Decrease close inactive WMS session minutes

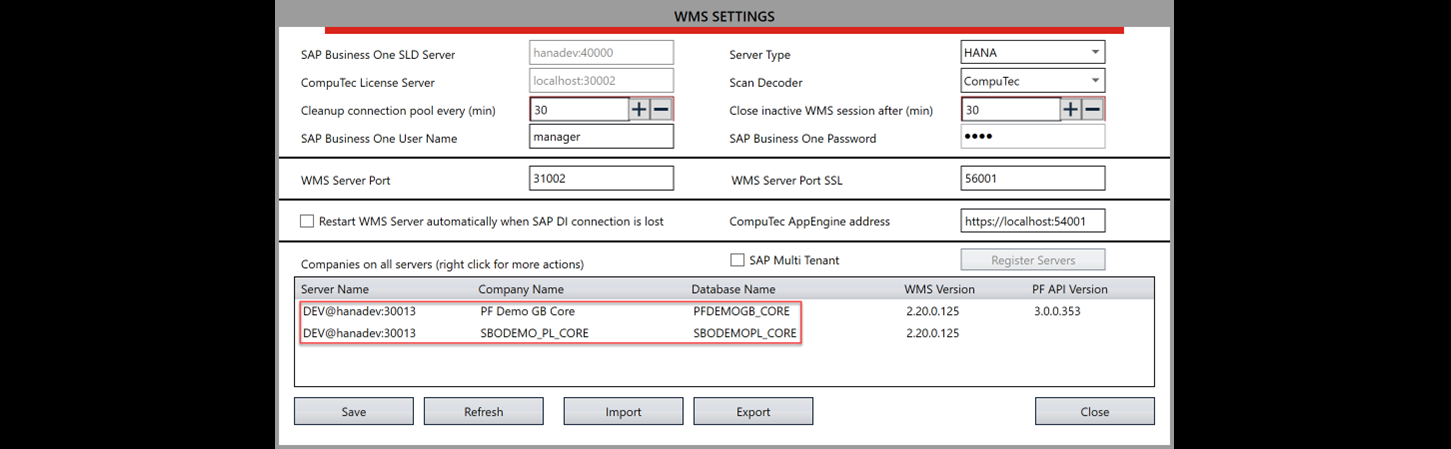(1094, 110)
